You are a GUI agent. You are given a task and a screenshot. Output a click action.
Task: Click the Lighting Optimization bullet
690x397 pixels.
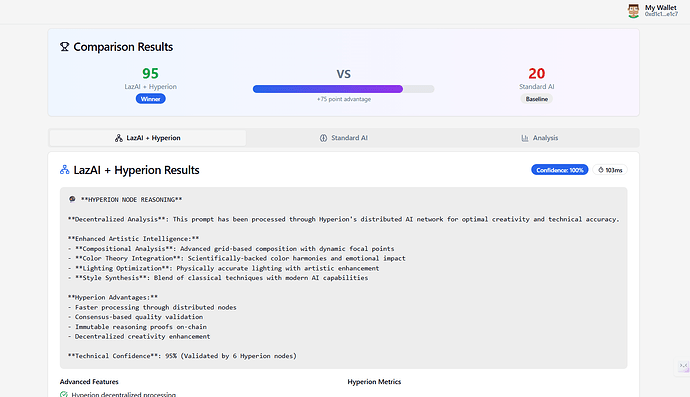pos(223,268)
